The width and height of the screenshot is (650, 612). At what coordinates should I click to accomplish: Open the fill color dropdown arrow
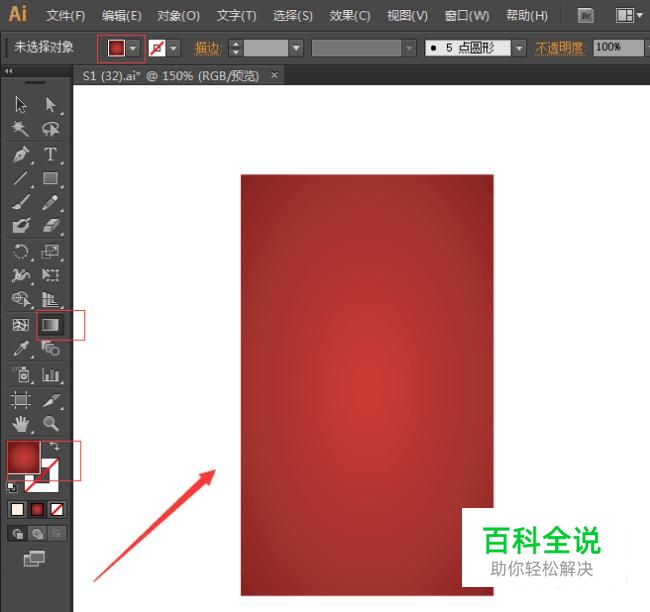pos(133,48)
